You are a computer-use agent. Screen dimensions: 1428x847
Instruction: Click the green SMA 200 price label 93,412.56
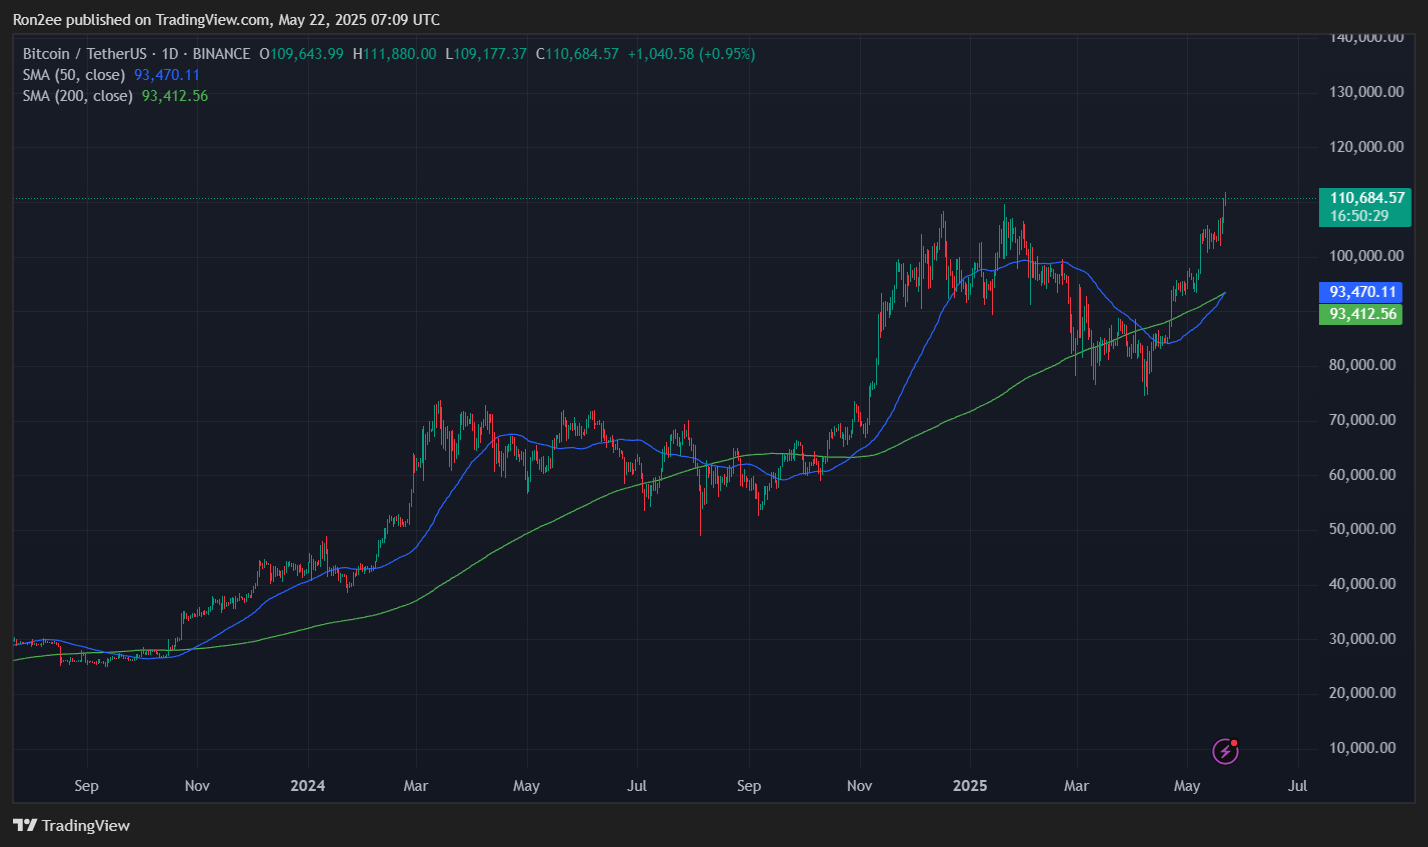click(1361, 313)
